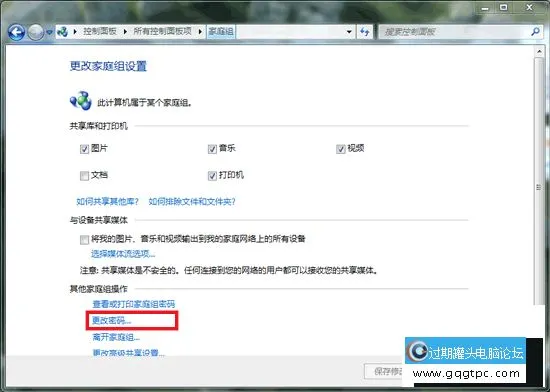550x392 pixels.
Task: Minimize the HomeGroup window
Action: (485, 8)
